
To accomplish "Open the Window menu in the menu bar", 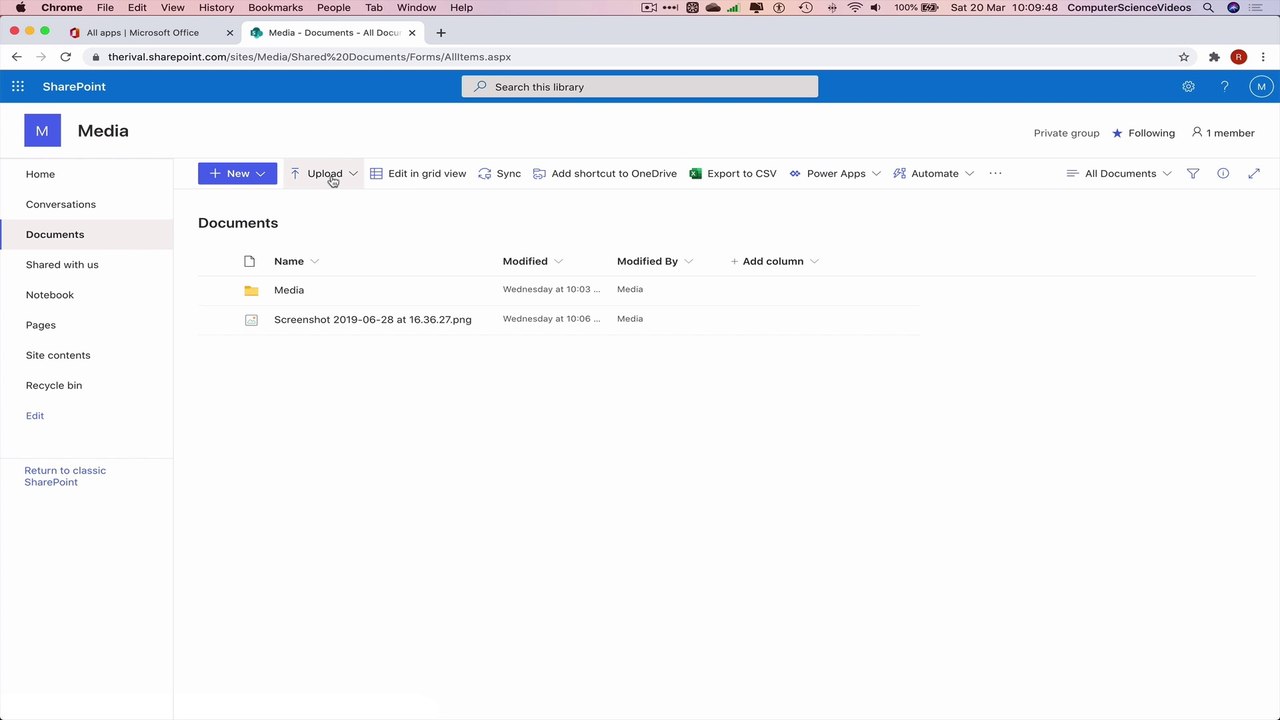I will [x=416, y=7].
